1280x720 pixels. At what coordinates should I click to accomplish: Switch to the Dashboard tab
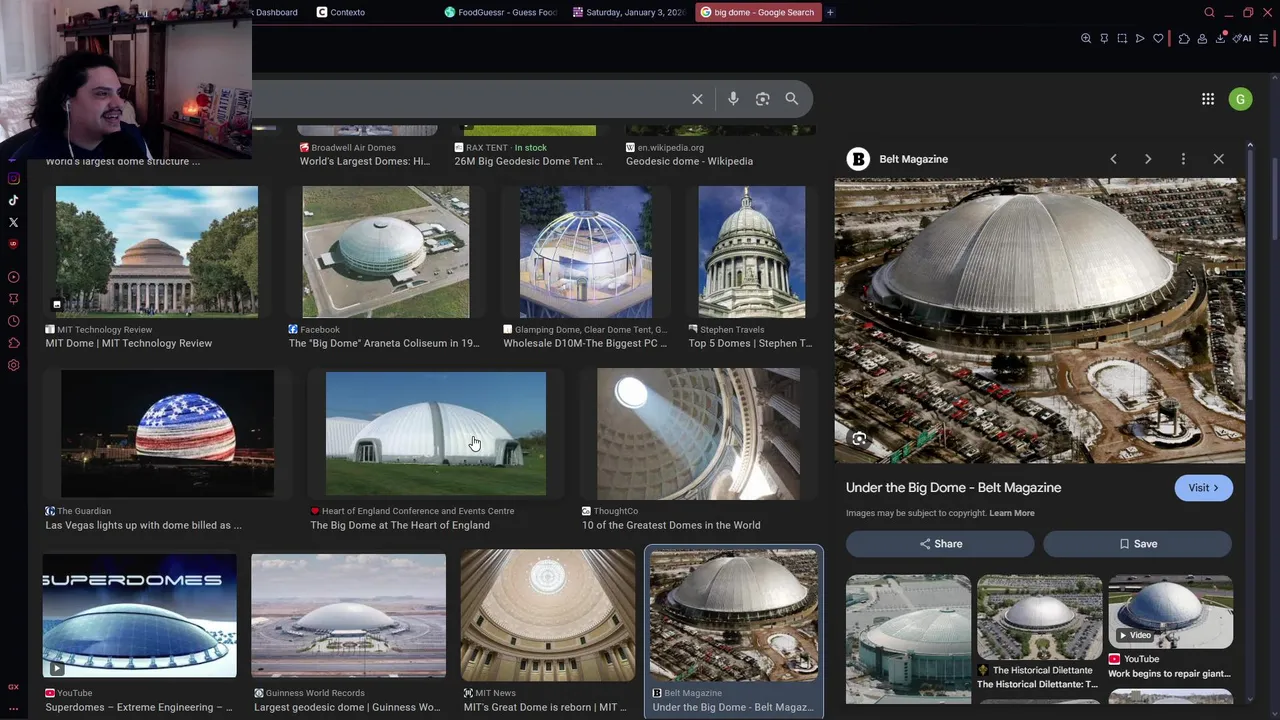tap(277, 12)
